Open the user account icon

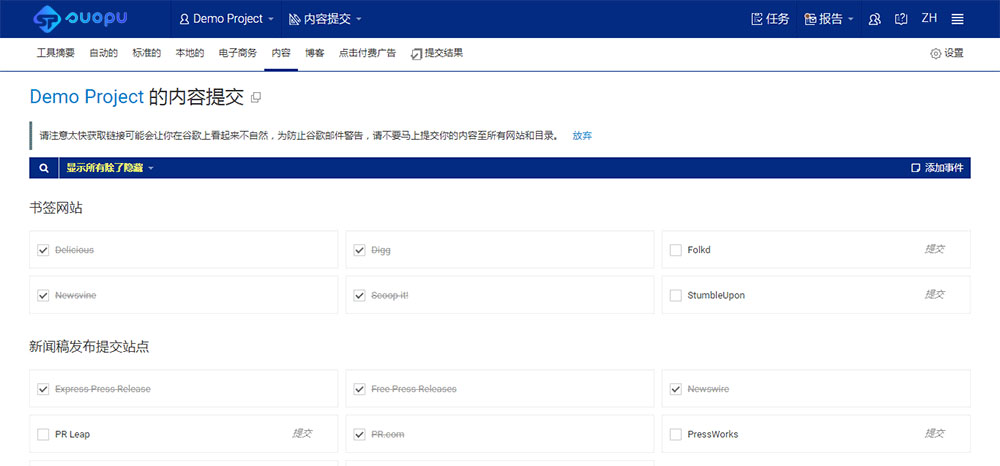pos(875,19)
